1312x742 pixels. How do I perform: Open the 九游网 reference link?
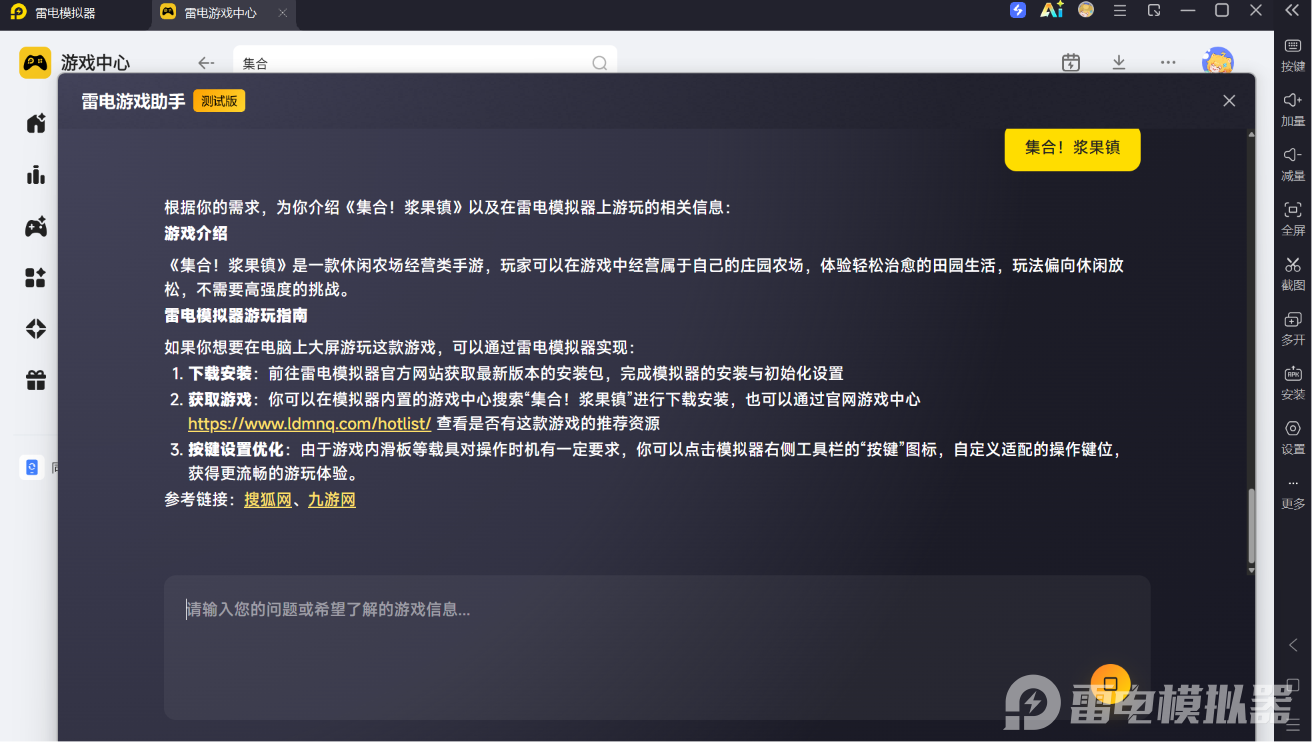coord(331,500)
